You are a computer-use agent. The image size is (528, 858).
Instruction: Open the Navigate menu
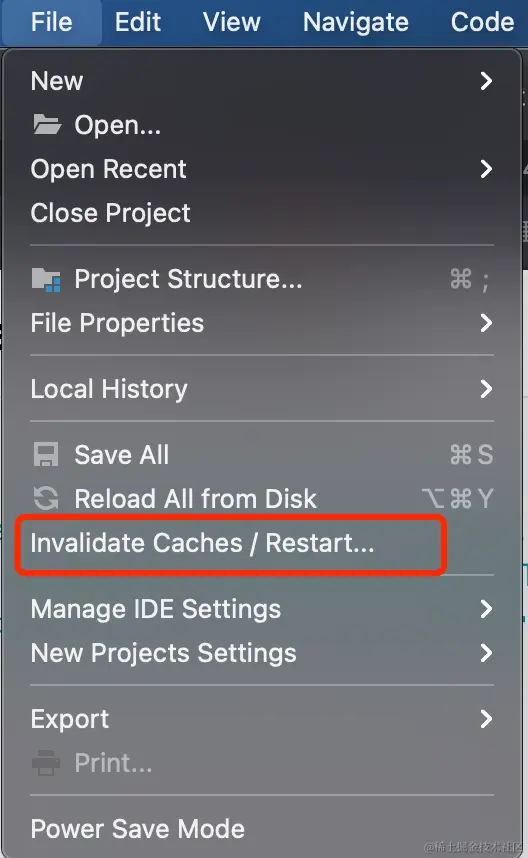[356, 22]
